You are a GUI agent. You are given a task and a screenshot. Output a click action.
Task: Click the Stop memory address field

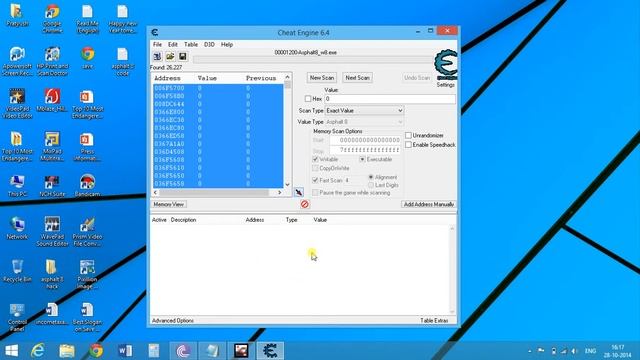pyautogui.click(x=365, y=150)
